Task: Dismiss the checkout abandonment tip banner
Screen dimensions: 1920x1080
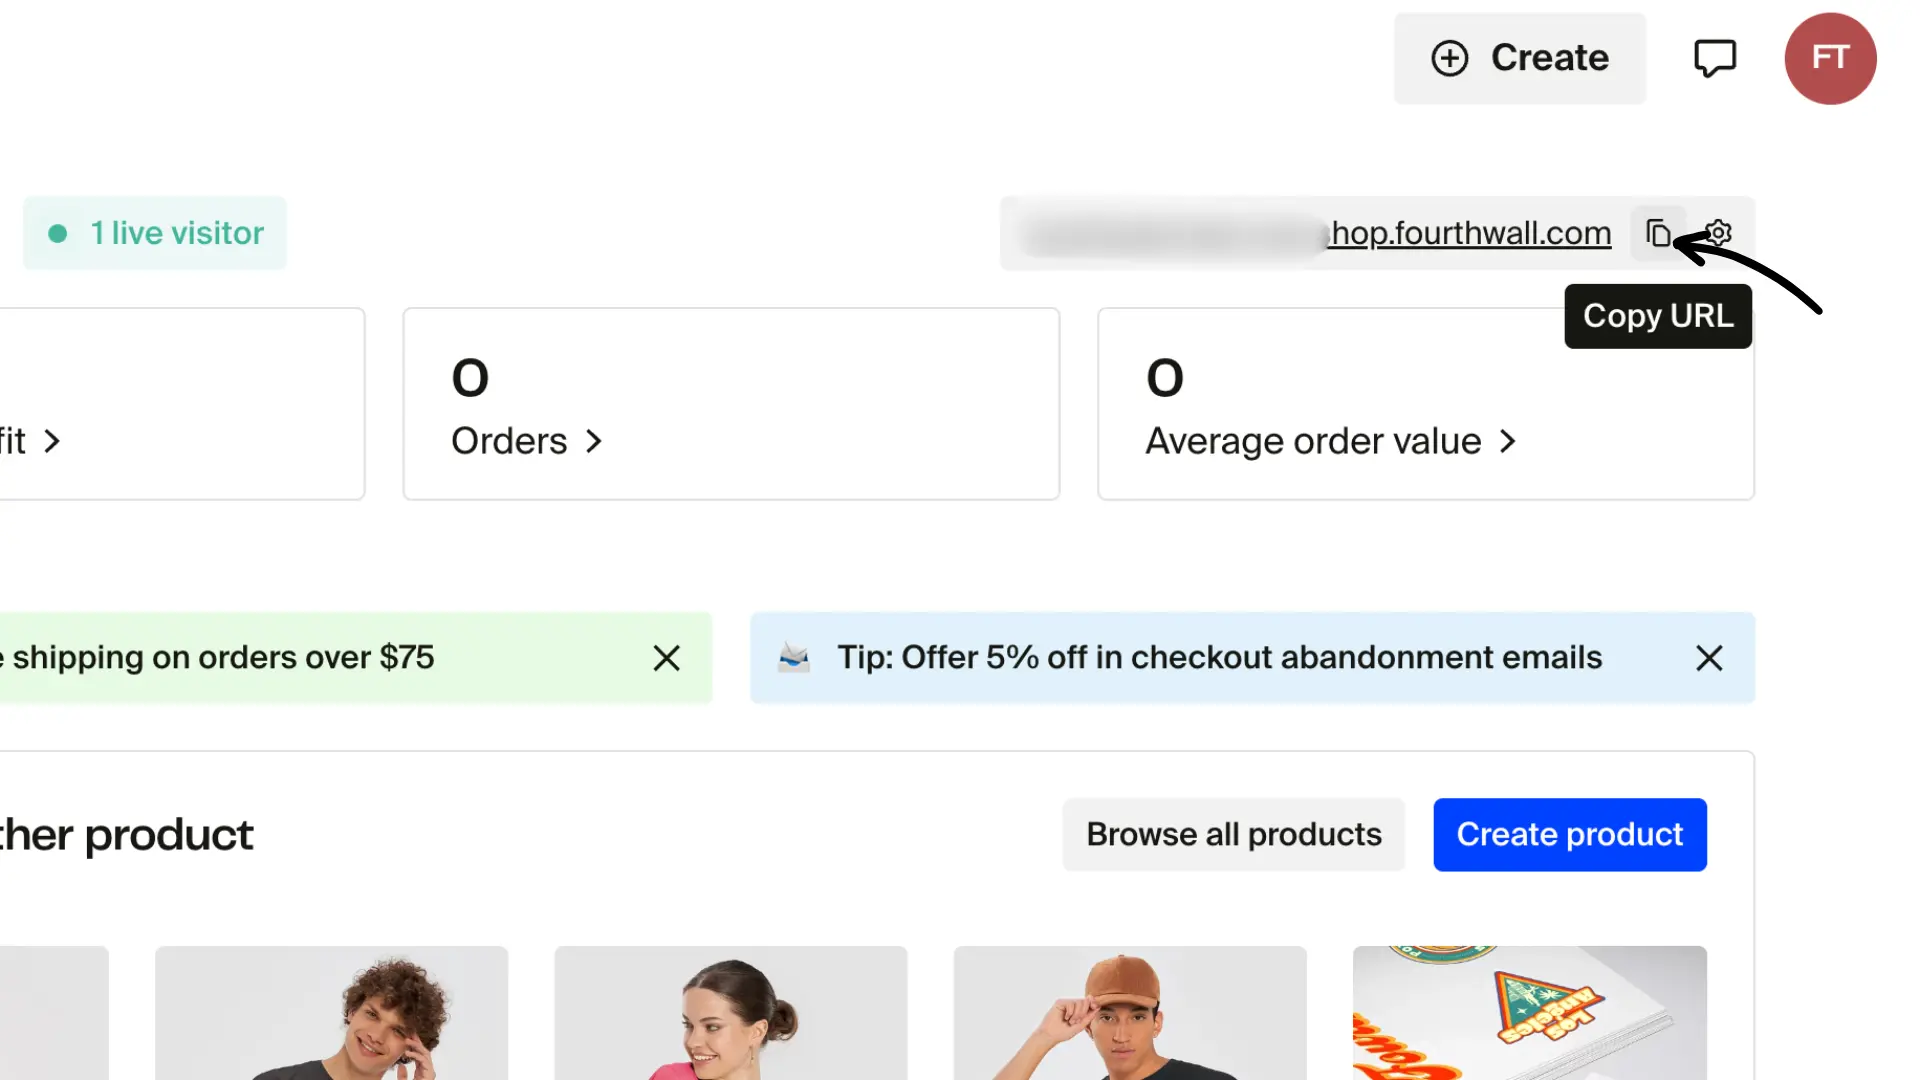Action: (x=1709, y=657)
